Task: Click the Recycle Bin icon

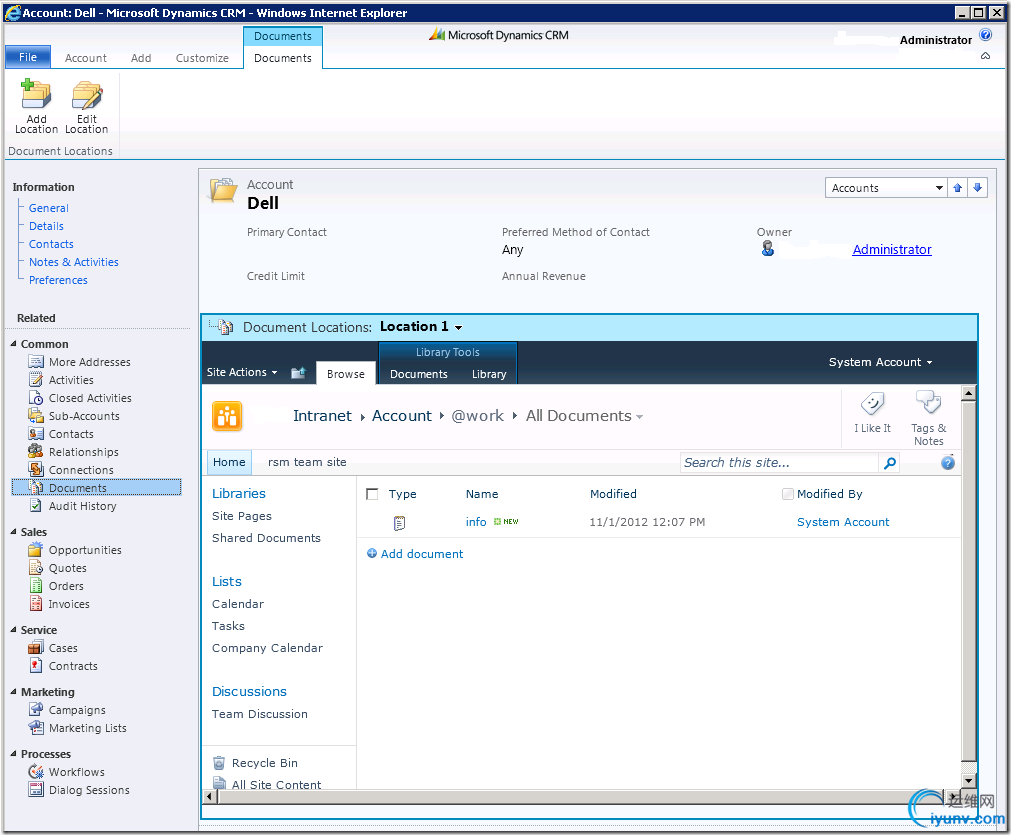Action: pyautogui.click(x=219, y=763)
